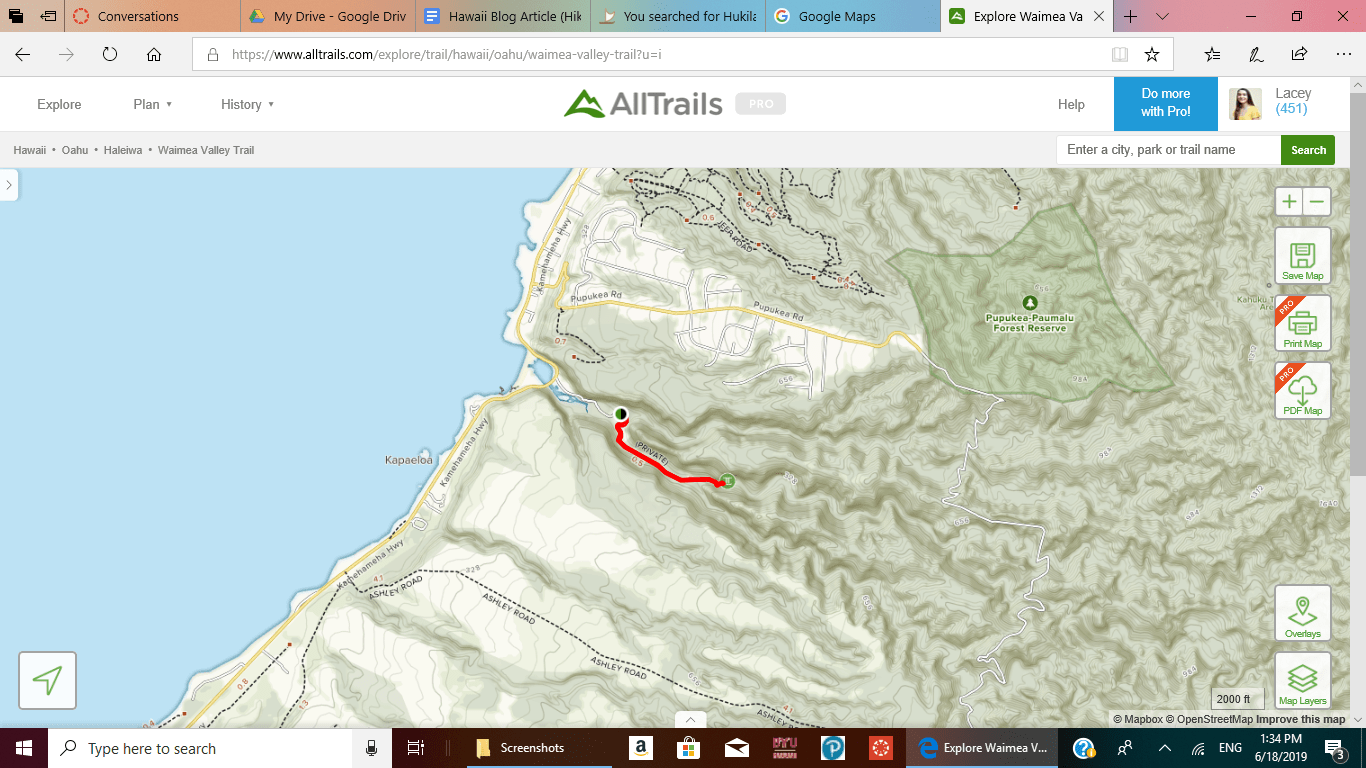Zoom out with the map minus button

(1317, 201)
